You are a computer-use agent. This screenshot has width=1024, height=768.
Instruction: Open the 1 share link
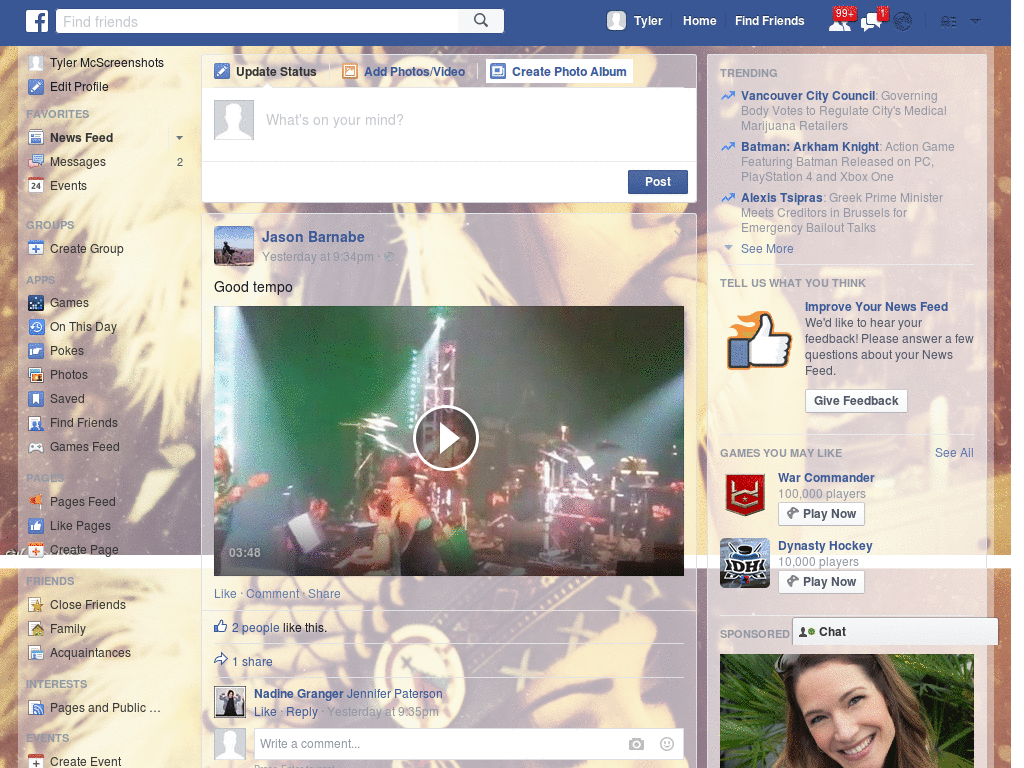[x=252, y=662]
